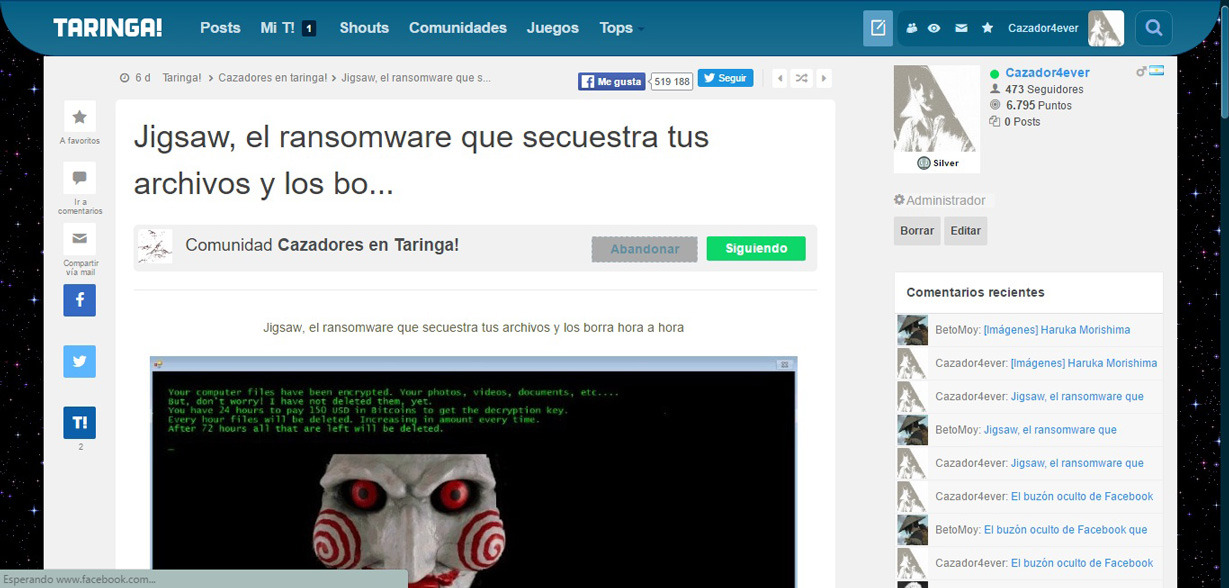
Task: Share post on Taringa T! sidebar icon
Action: click(80, 423)
